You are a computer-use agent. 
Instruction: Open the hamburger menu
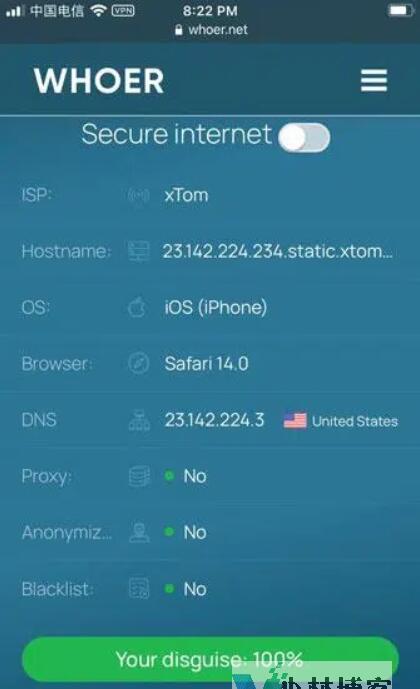click(374, 80)
